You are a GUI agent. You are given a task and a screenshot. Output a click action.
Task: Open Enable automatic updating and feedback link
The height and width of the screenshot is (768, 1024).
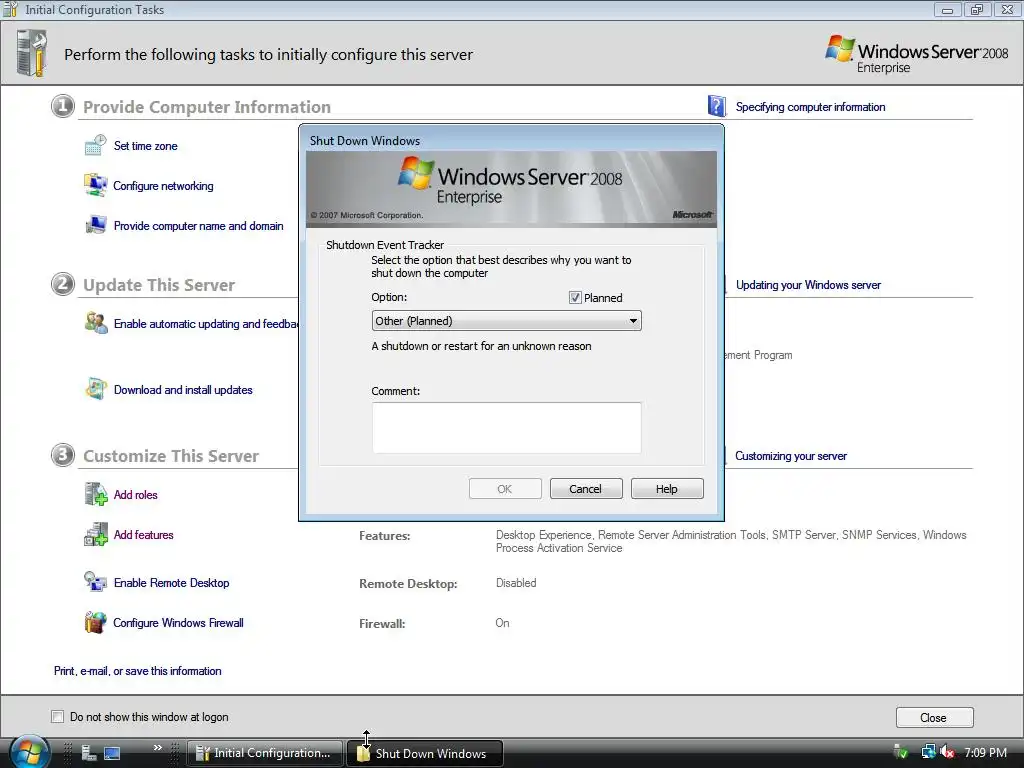coord(206,323)
